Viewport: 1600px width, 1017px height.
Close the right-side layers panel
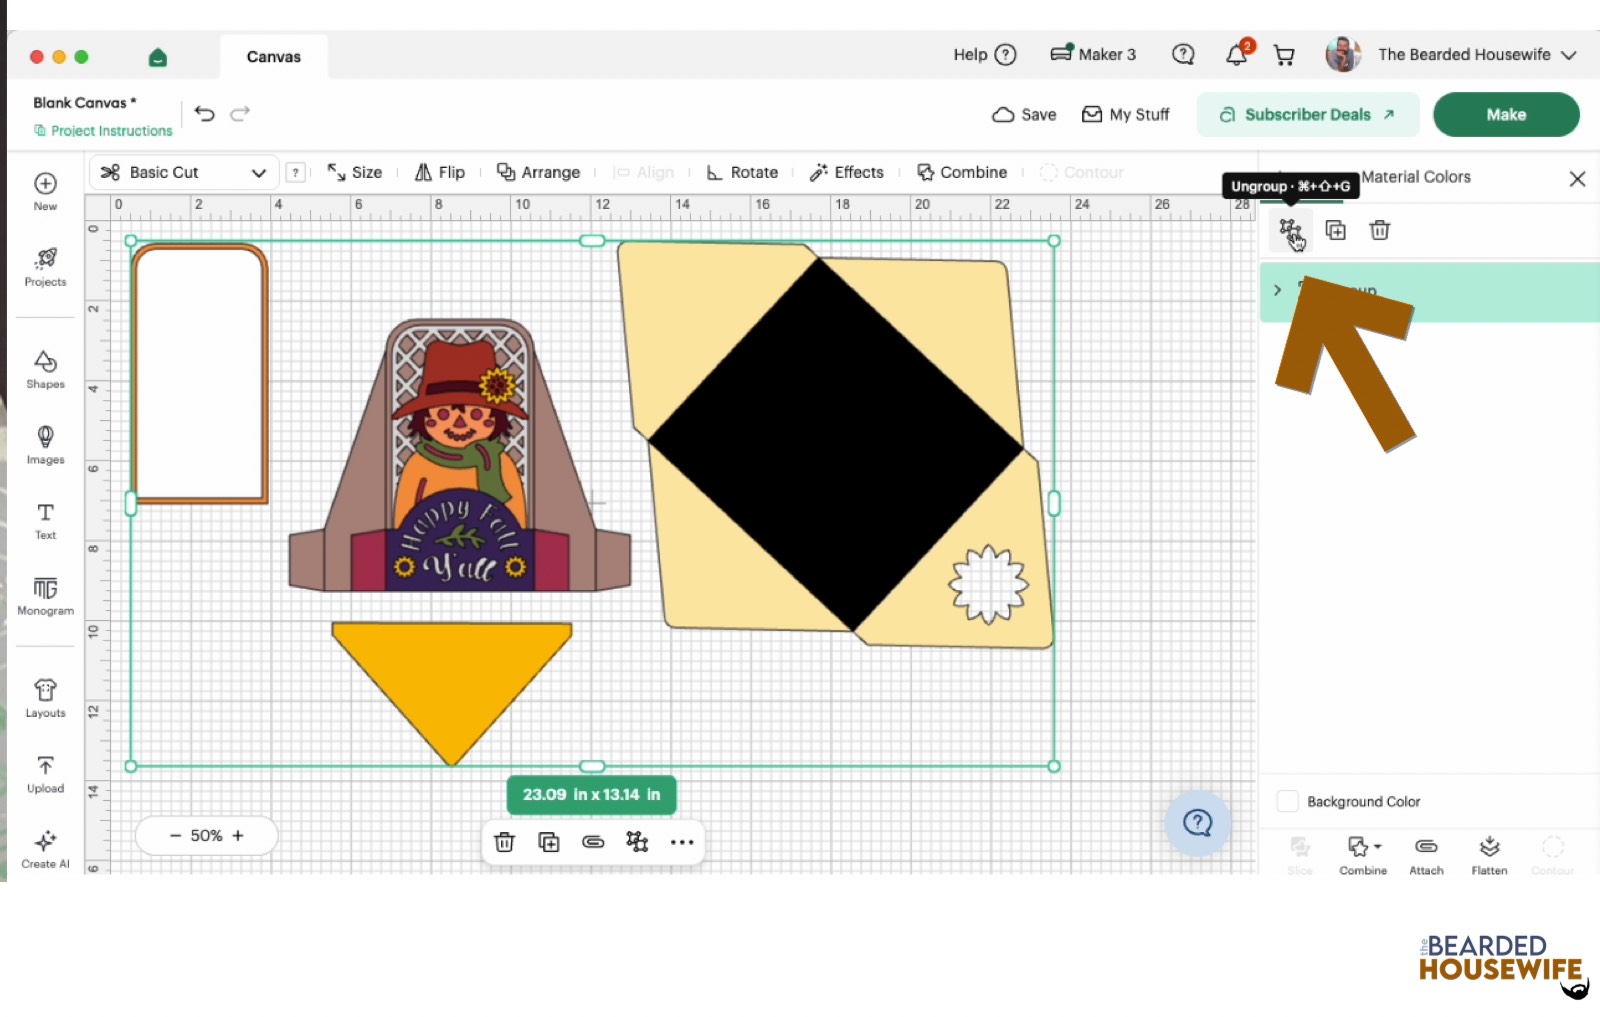1577,178
